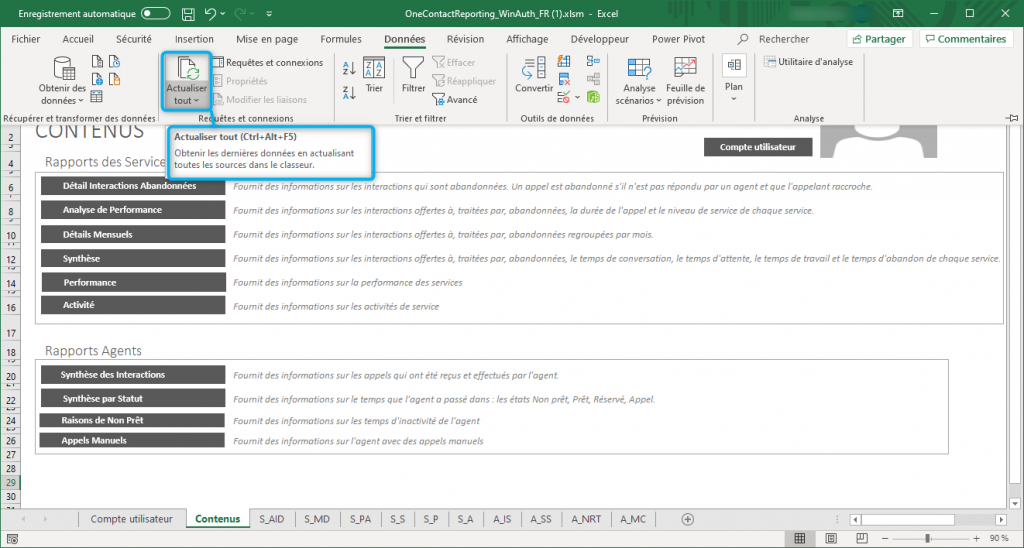This screenshot has width=1024, height=548.
Task: Save the workbook with the floppy disk icon
Action: tap(188, 14)
